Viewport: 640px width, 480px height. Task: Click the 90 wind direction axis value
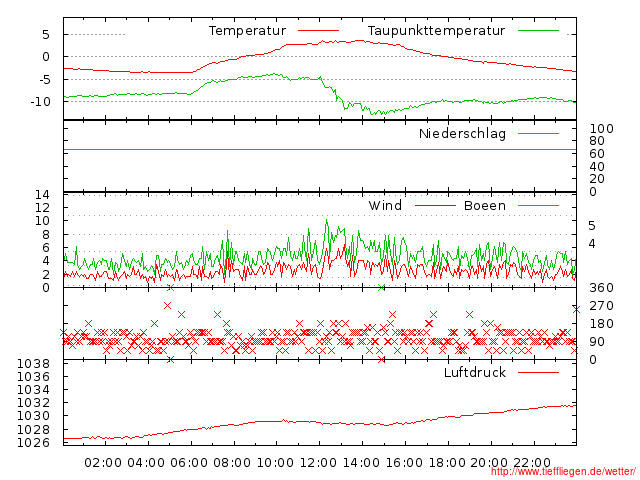tap(597, 342)
